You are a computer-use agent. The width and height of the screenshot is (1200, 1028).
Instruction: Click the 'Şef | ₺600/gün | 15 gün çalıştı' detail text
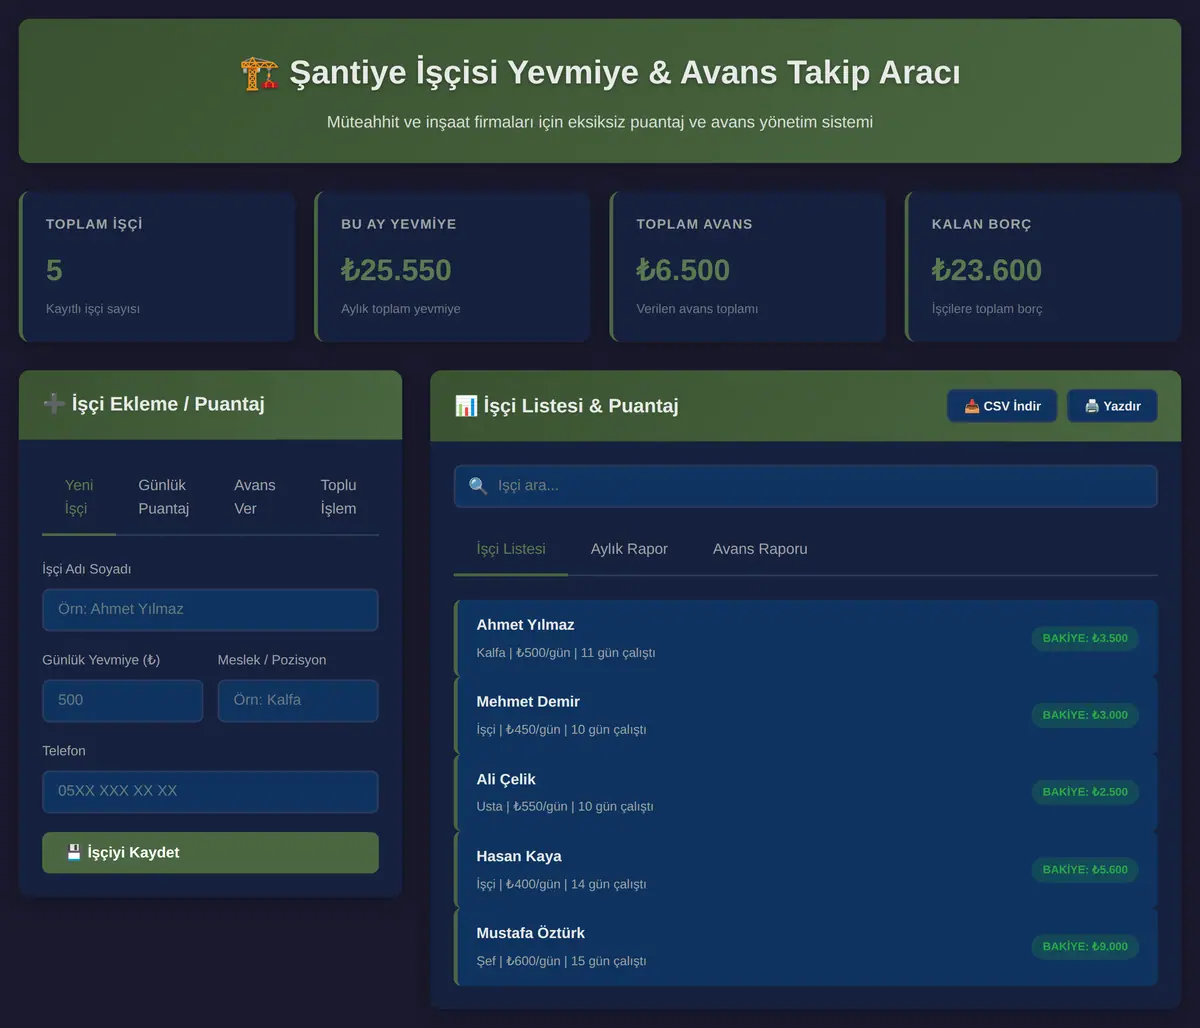point(561,961)
